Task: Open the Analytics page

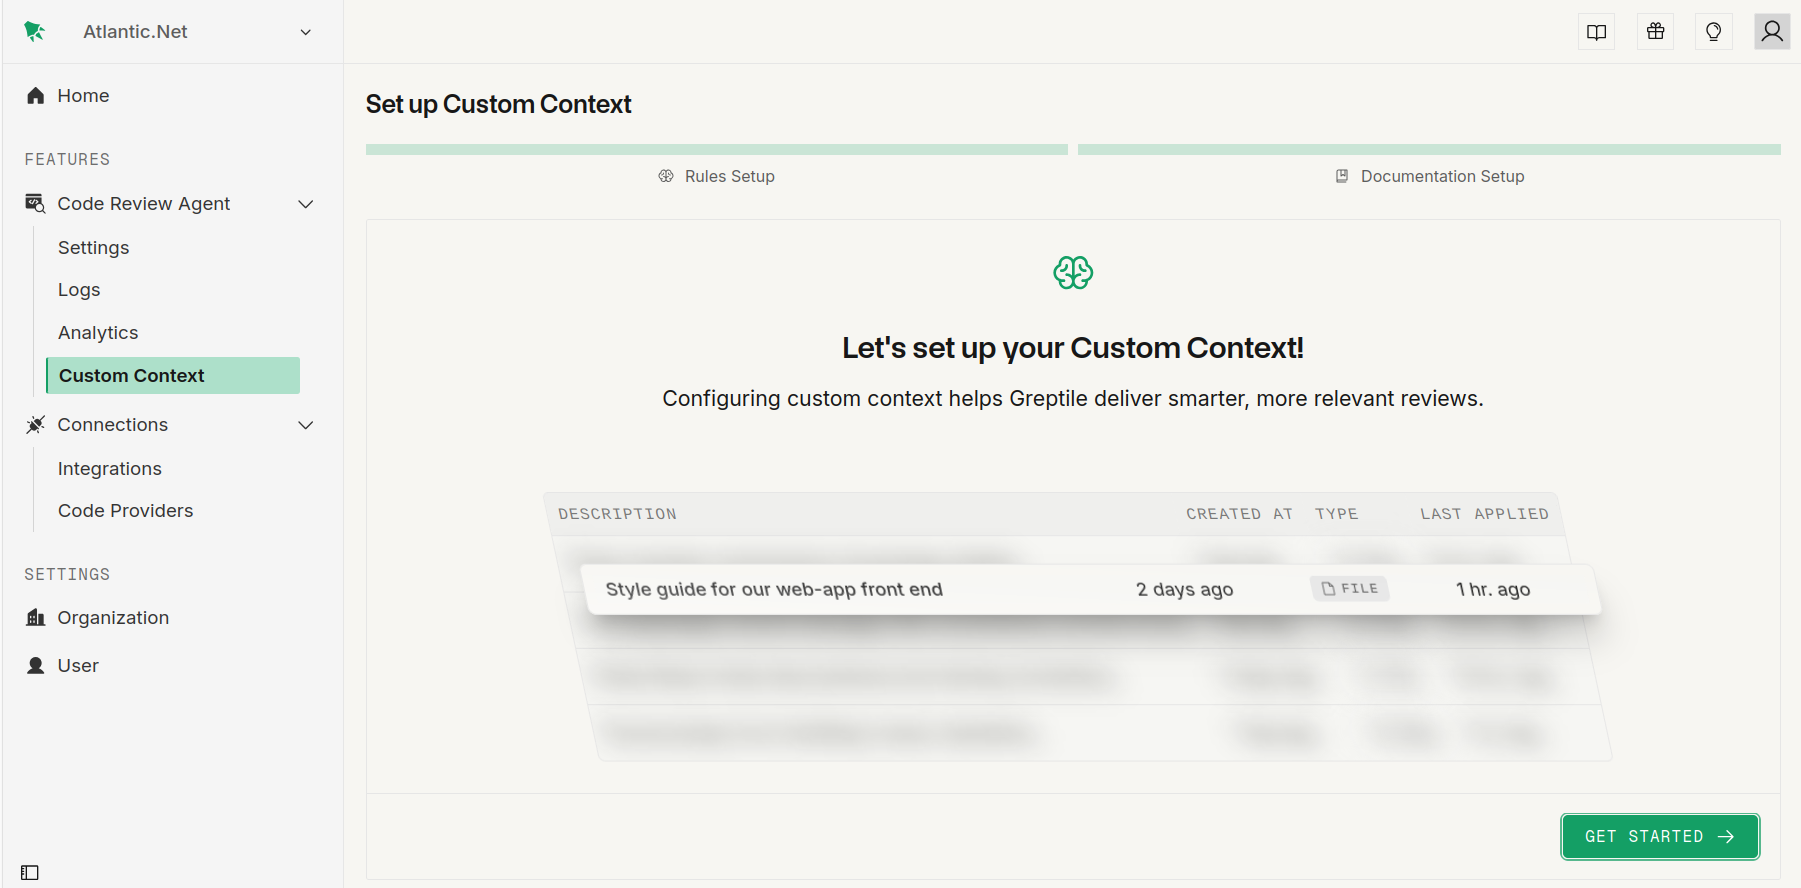Action: [98, 333]
